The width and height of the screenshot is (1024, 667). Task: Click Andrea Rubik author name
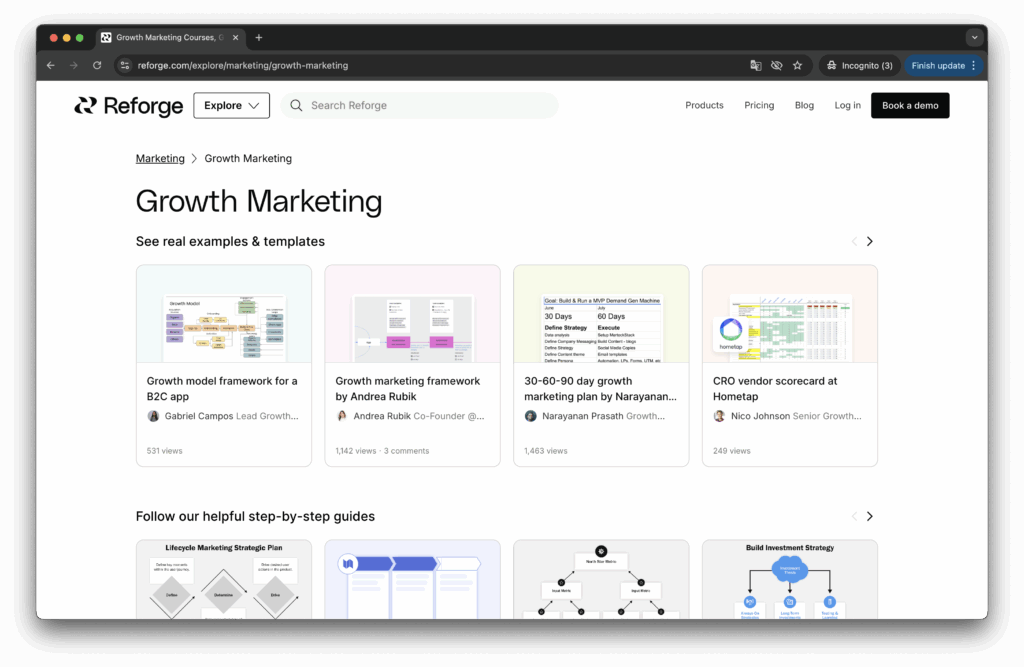coord(382,416)
